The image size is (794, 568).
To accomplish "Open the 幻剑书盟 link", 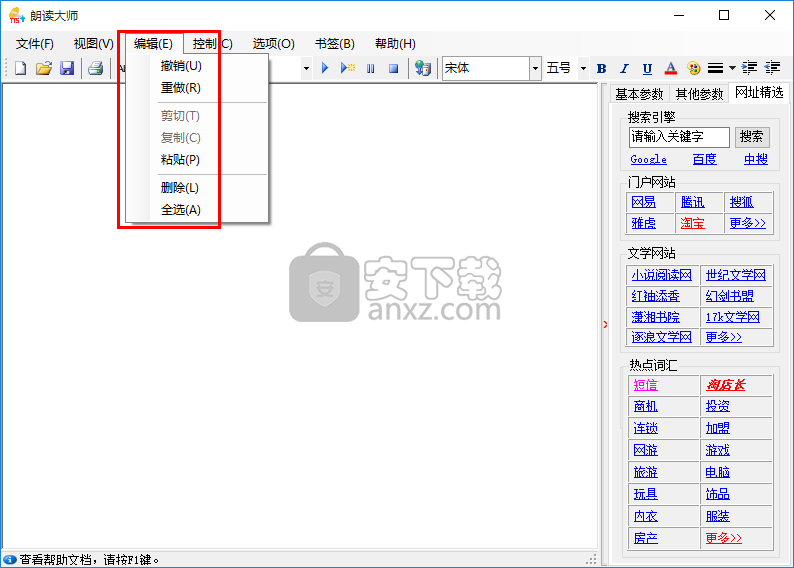I will pos(730,296).
